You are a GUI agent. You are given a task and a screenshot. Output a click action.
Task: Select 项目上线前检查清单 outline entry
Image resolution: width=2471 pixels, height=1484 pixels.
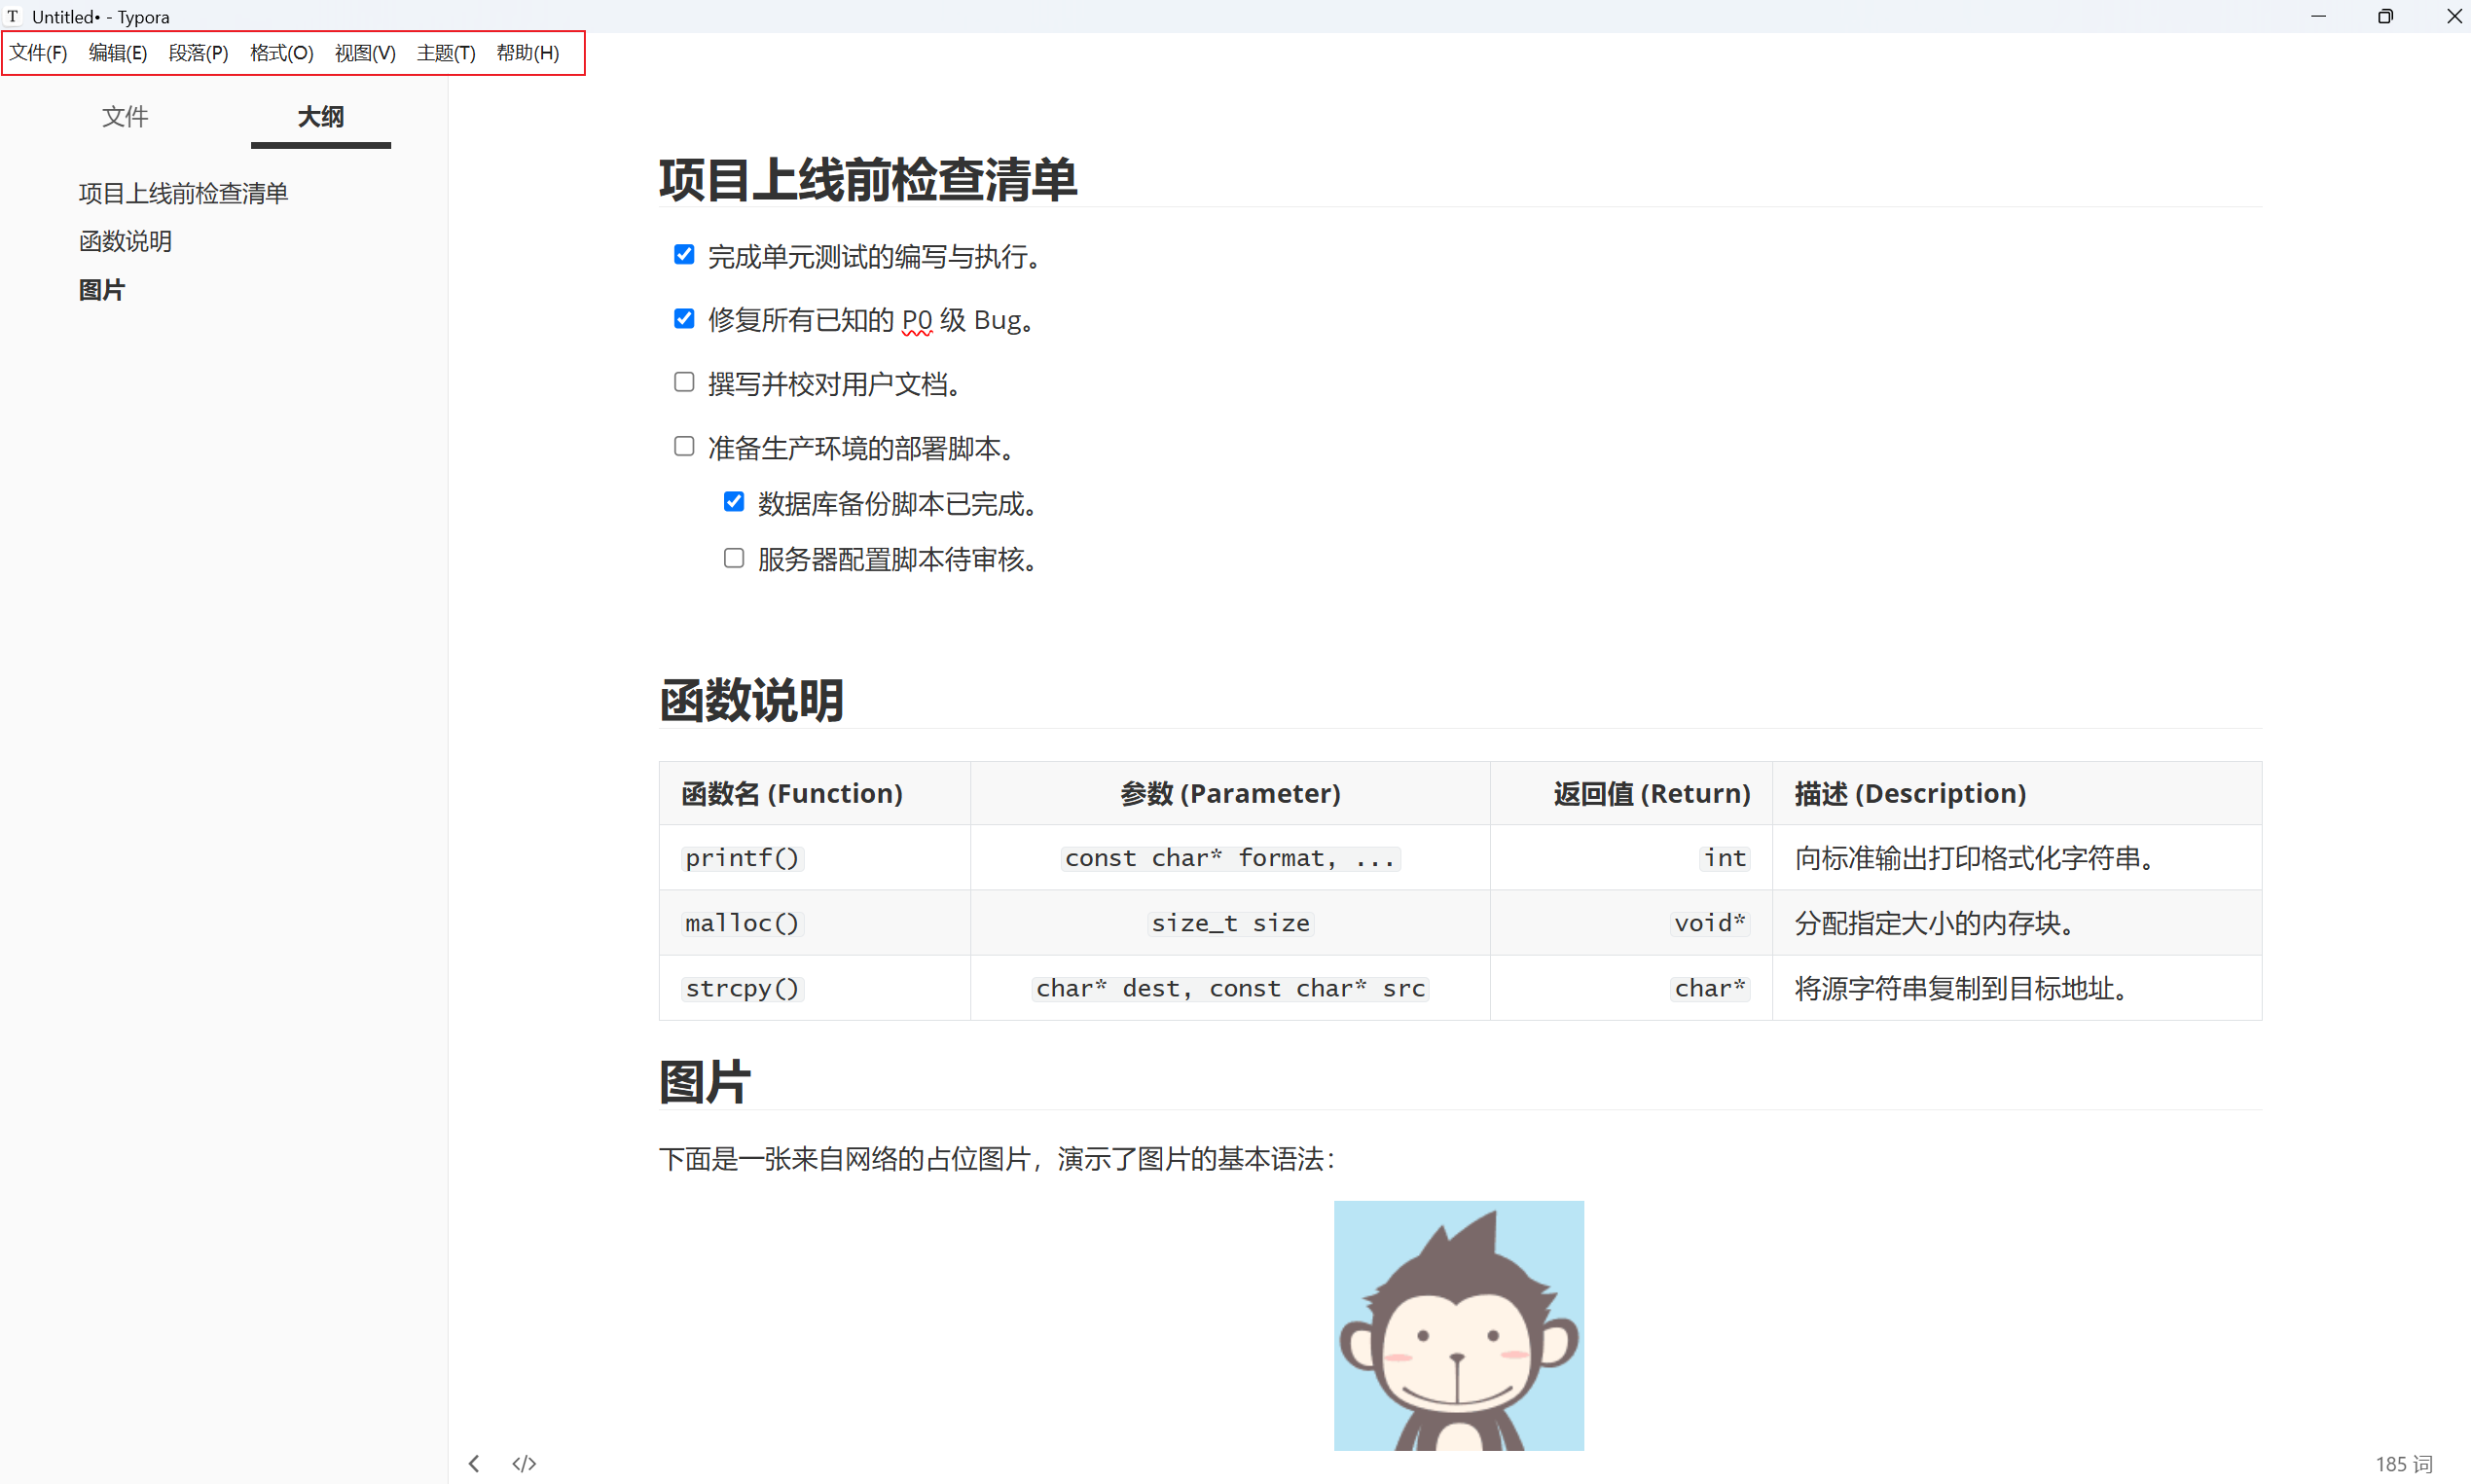tap(183, 193)
